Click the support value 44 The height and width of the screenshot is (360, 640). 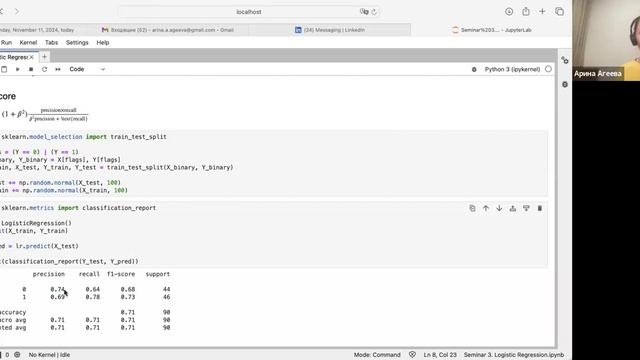tap(167, 289)
